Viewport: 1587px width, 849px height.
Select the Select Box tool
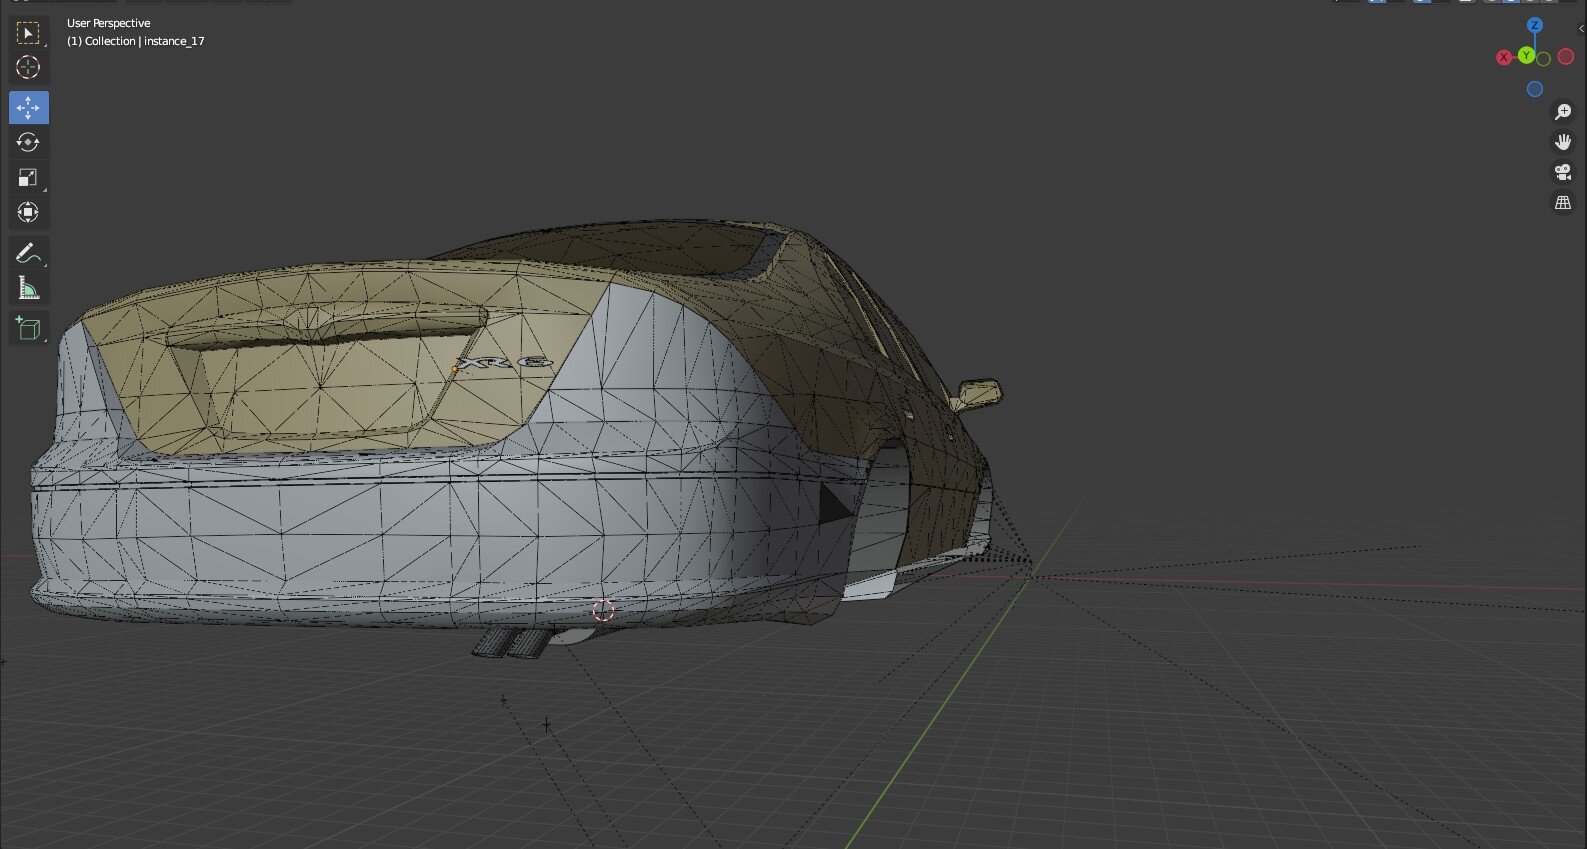(x=28, y=33)
